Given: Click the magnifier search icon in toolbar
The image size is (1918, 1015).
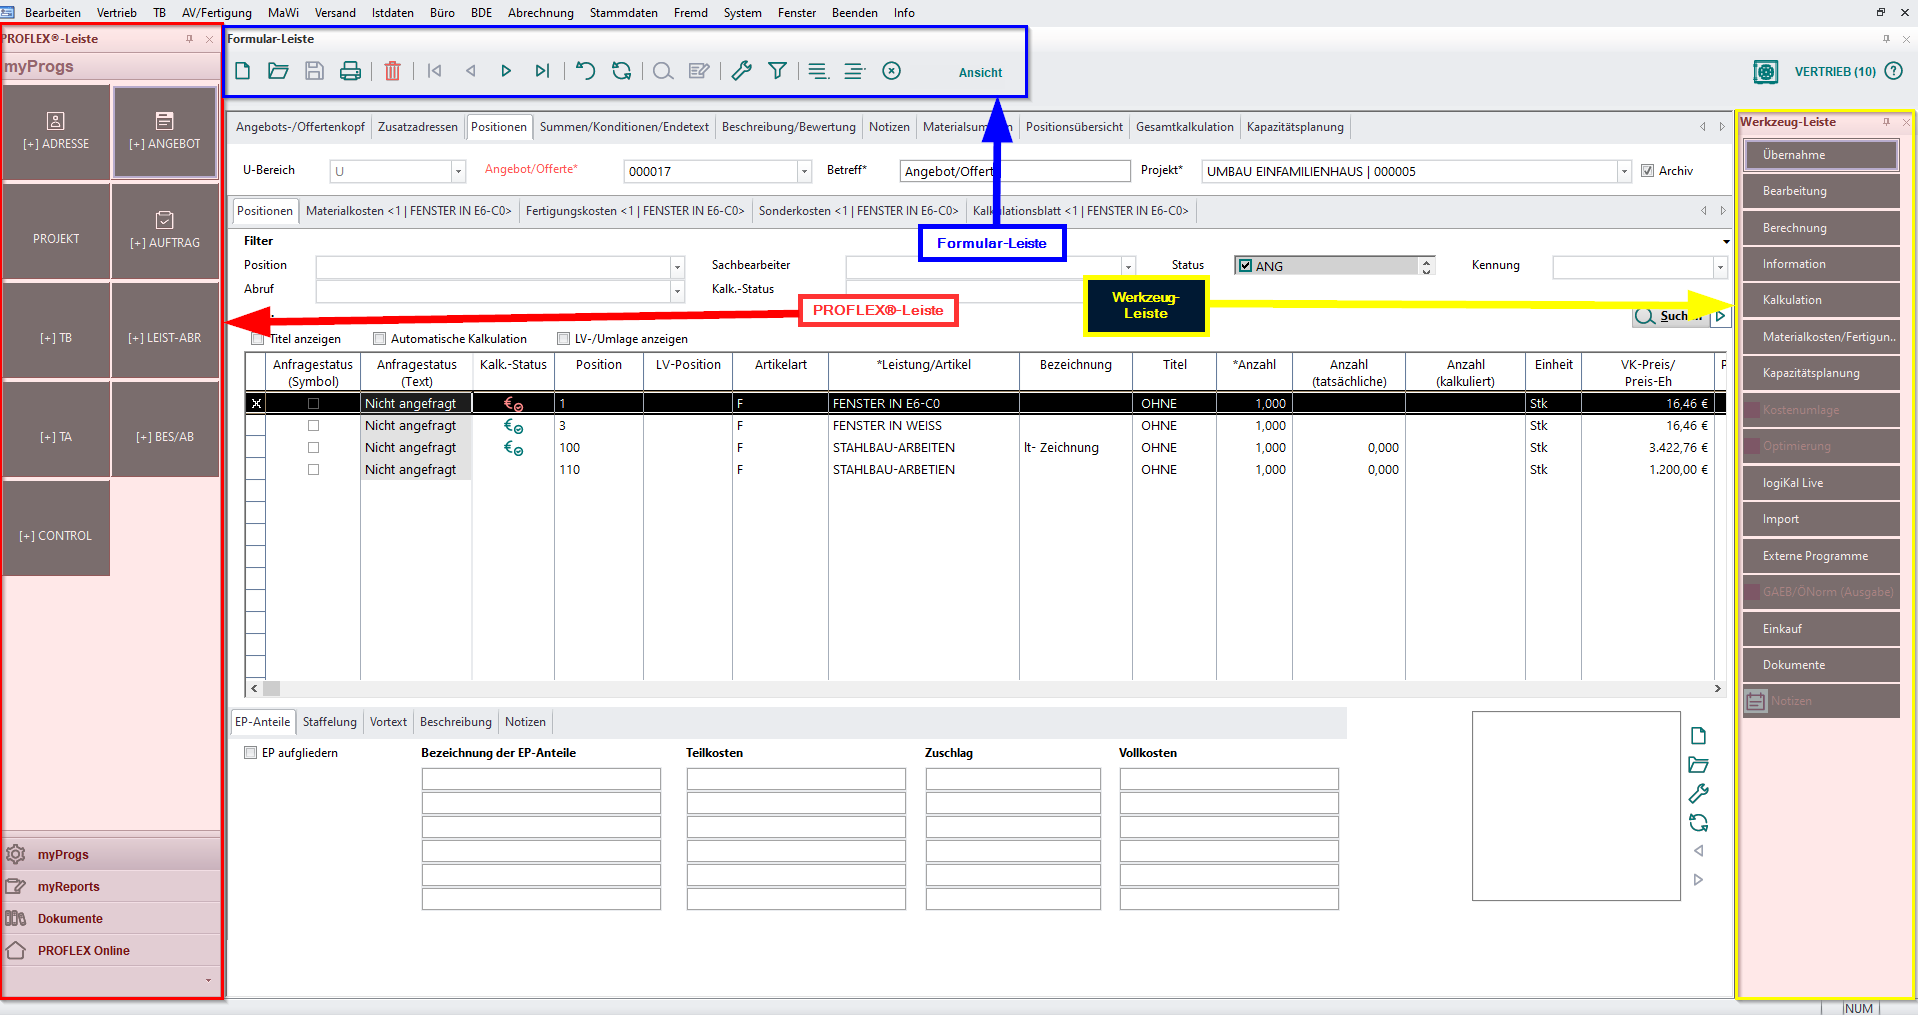Looking at the screenshot, I should (x=662, y=71).
